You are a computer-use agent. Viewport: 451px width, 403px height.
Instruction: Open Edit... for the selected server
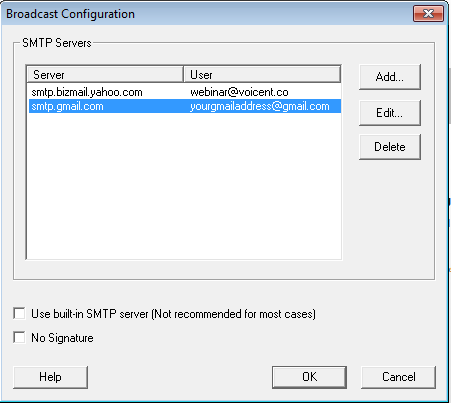point(390,113)
